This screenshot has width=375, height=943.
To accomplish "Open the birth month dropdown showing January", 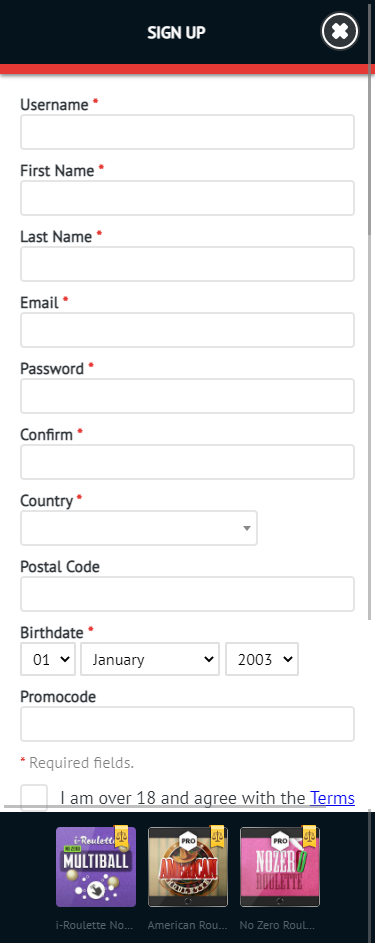I will (x=150, y=659).
